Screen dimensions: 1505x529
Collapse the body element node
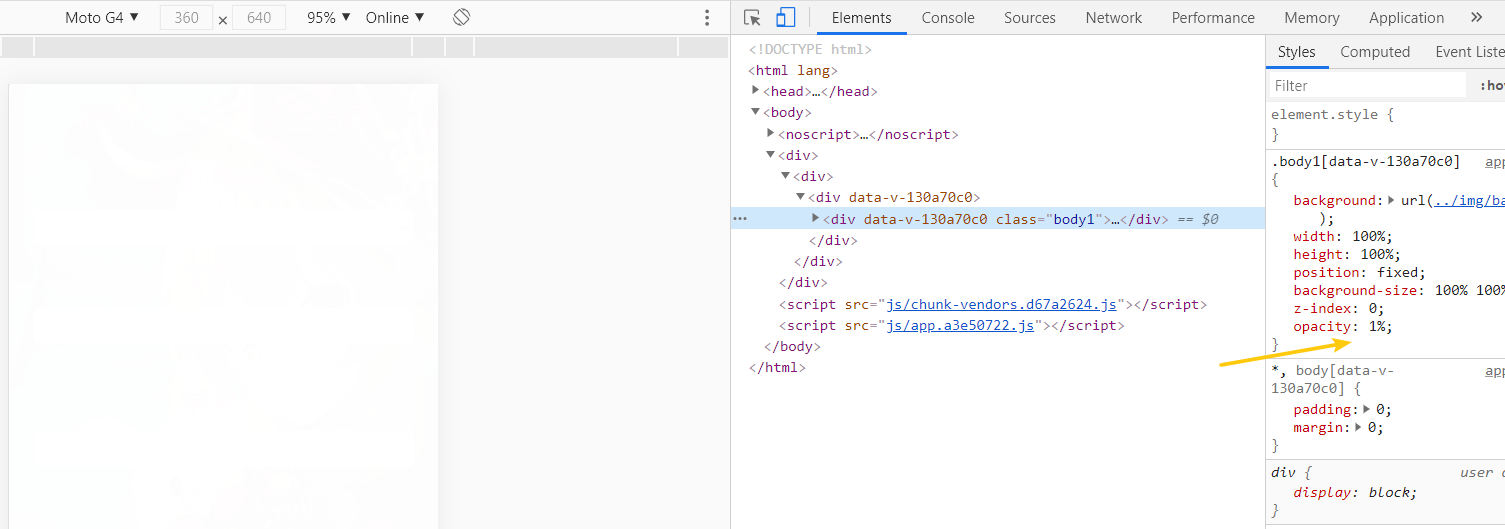pos(756,112)
